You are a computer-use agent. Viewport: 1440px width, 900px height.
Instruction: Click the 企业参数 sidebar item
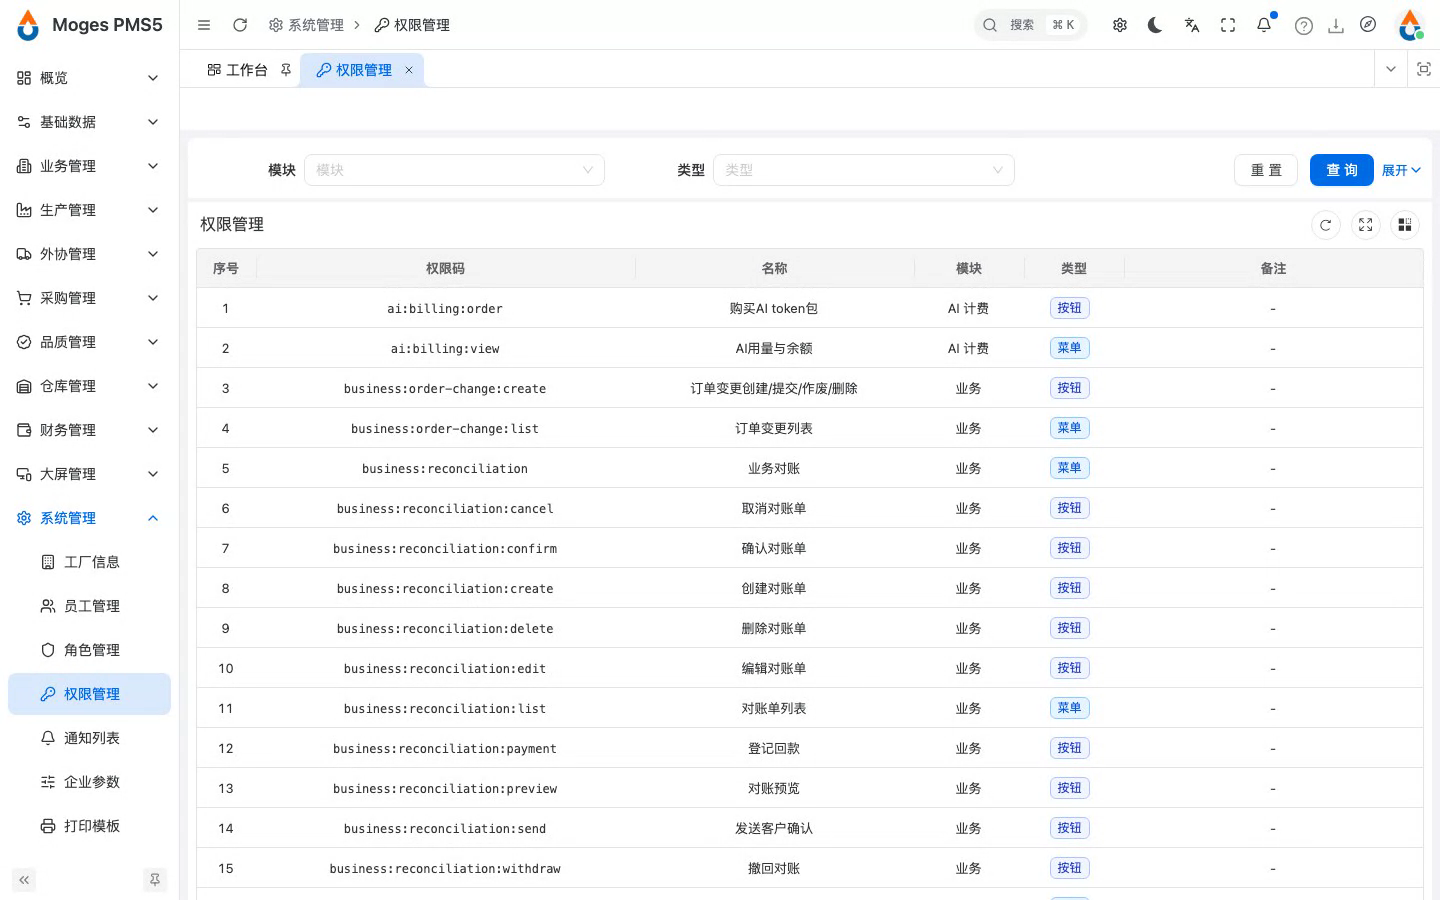(89, 782)
